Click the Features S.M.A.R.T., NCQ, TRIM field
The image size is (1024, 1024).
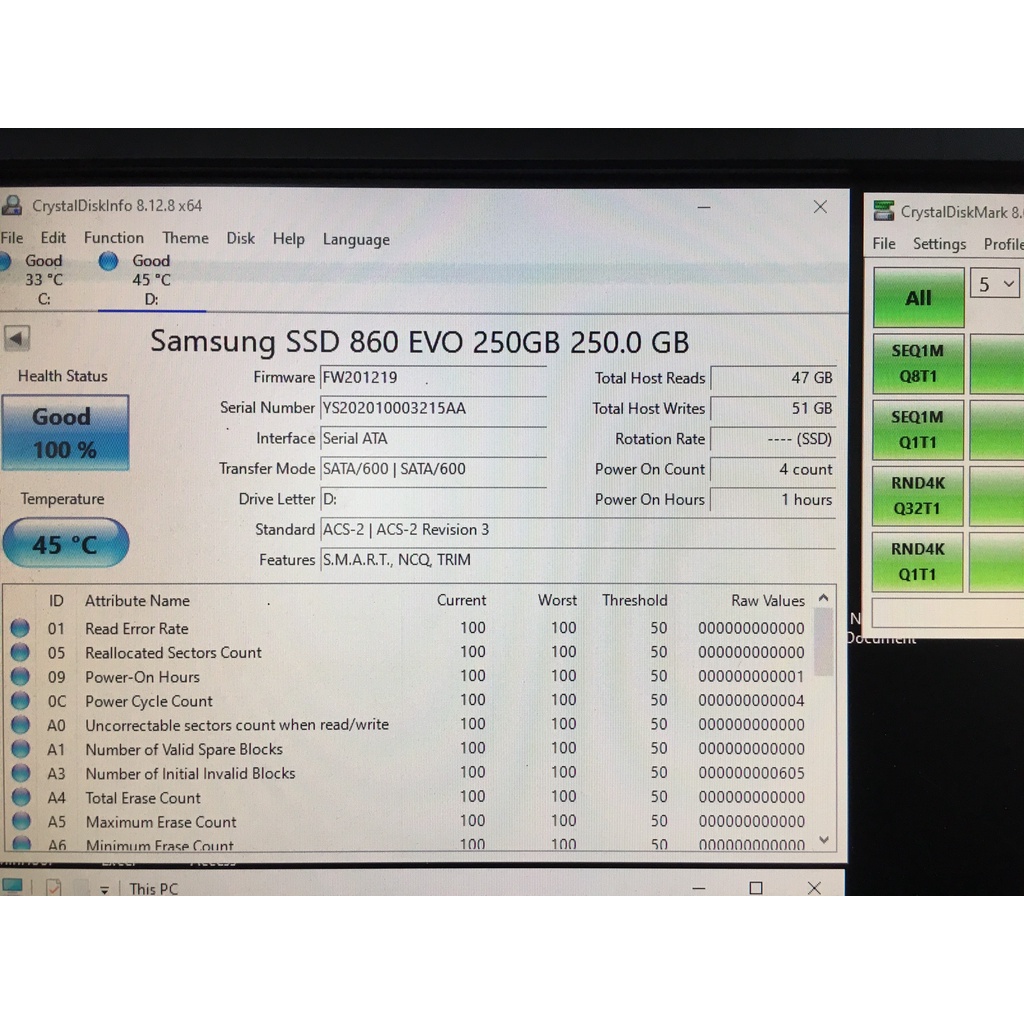[x=578, y=560]
